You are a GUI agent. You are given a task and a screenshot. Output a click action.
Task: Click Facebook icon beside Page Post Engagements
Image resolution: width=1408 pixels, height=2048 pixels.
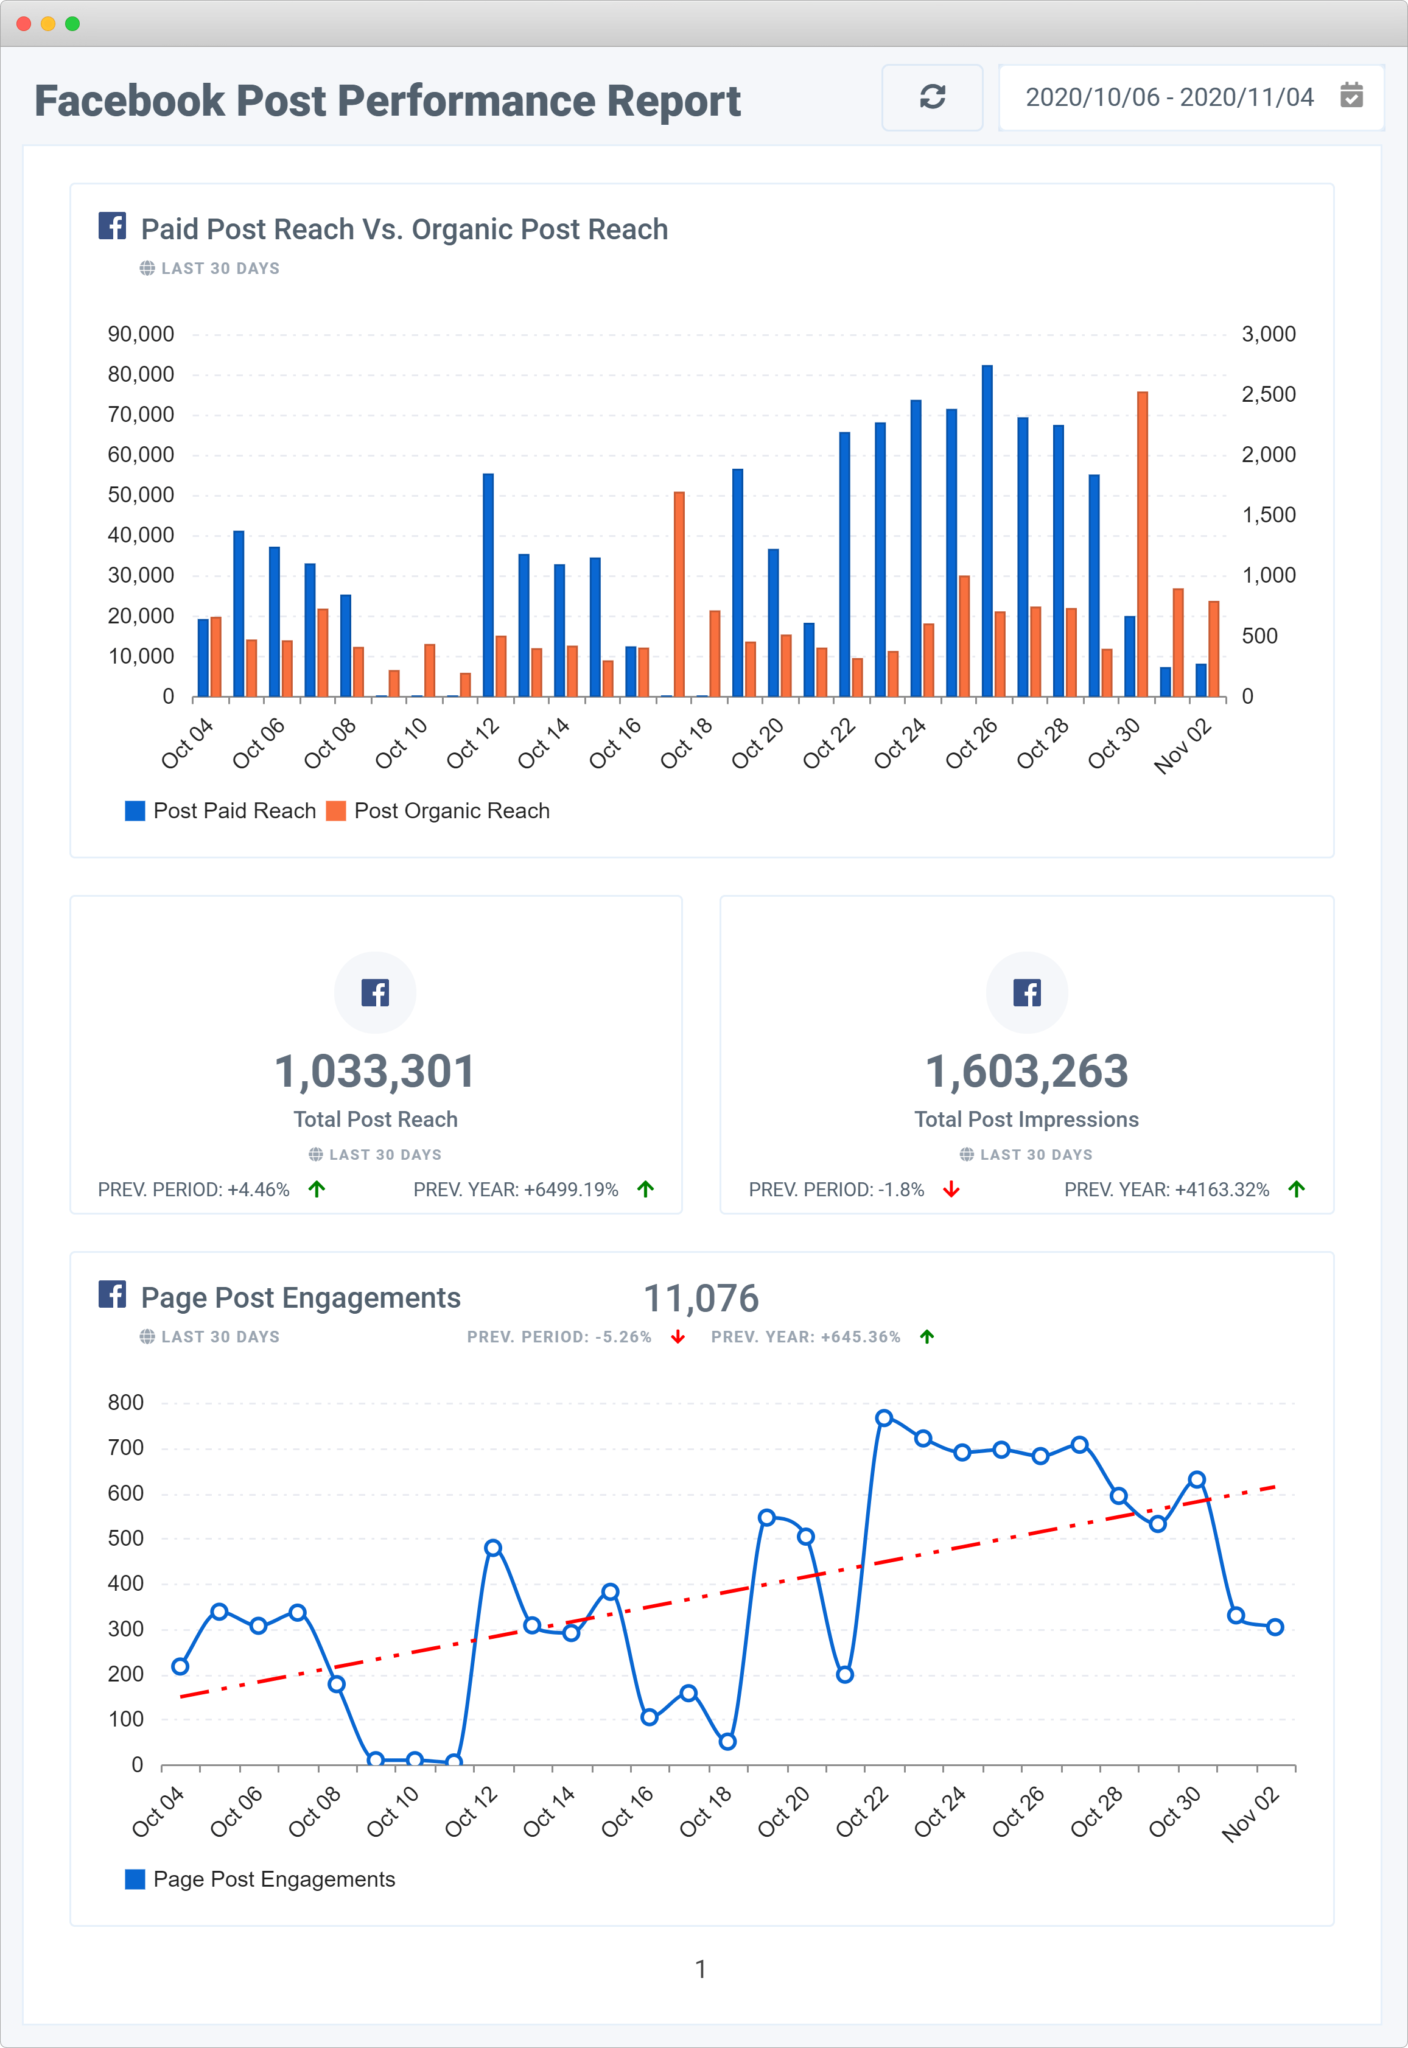click(x=112, y=1294)
